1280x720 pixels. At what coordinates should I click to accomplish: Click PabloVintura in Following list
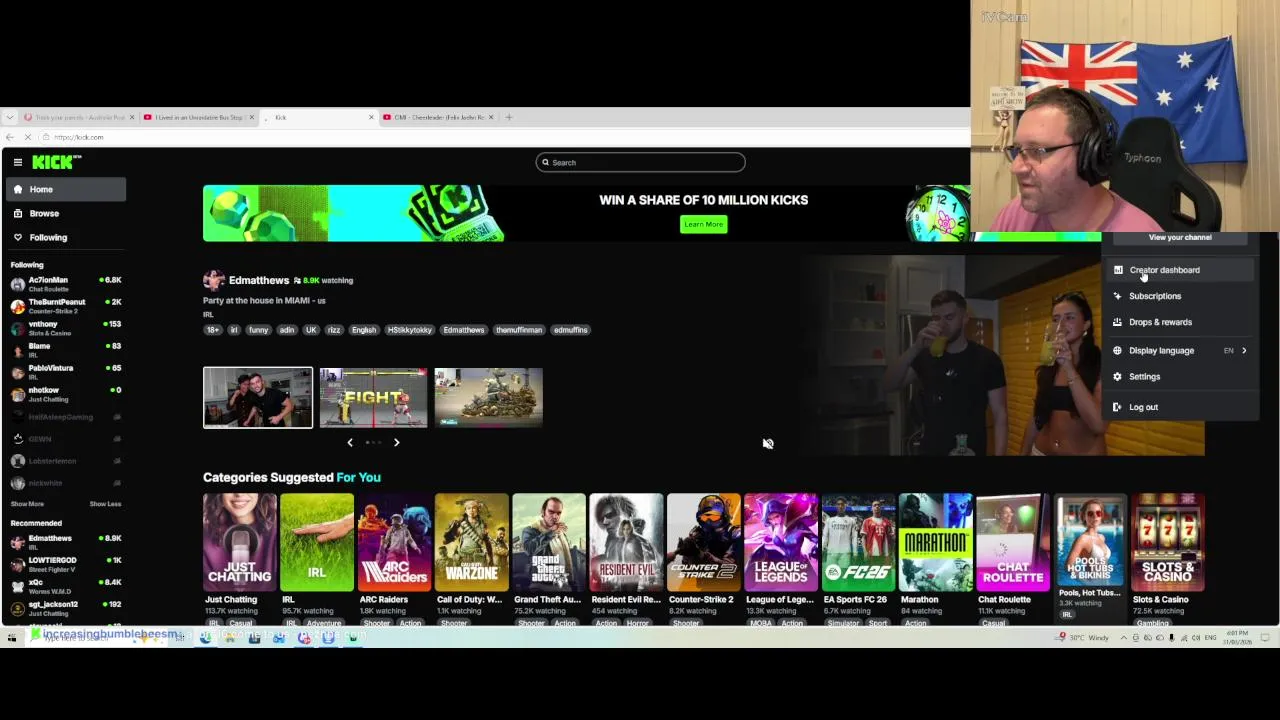pyautogui.click(x=66, y=372)
